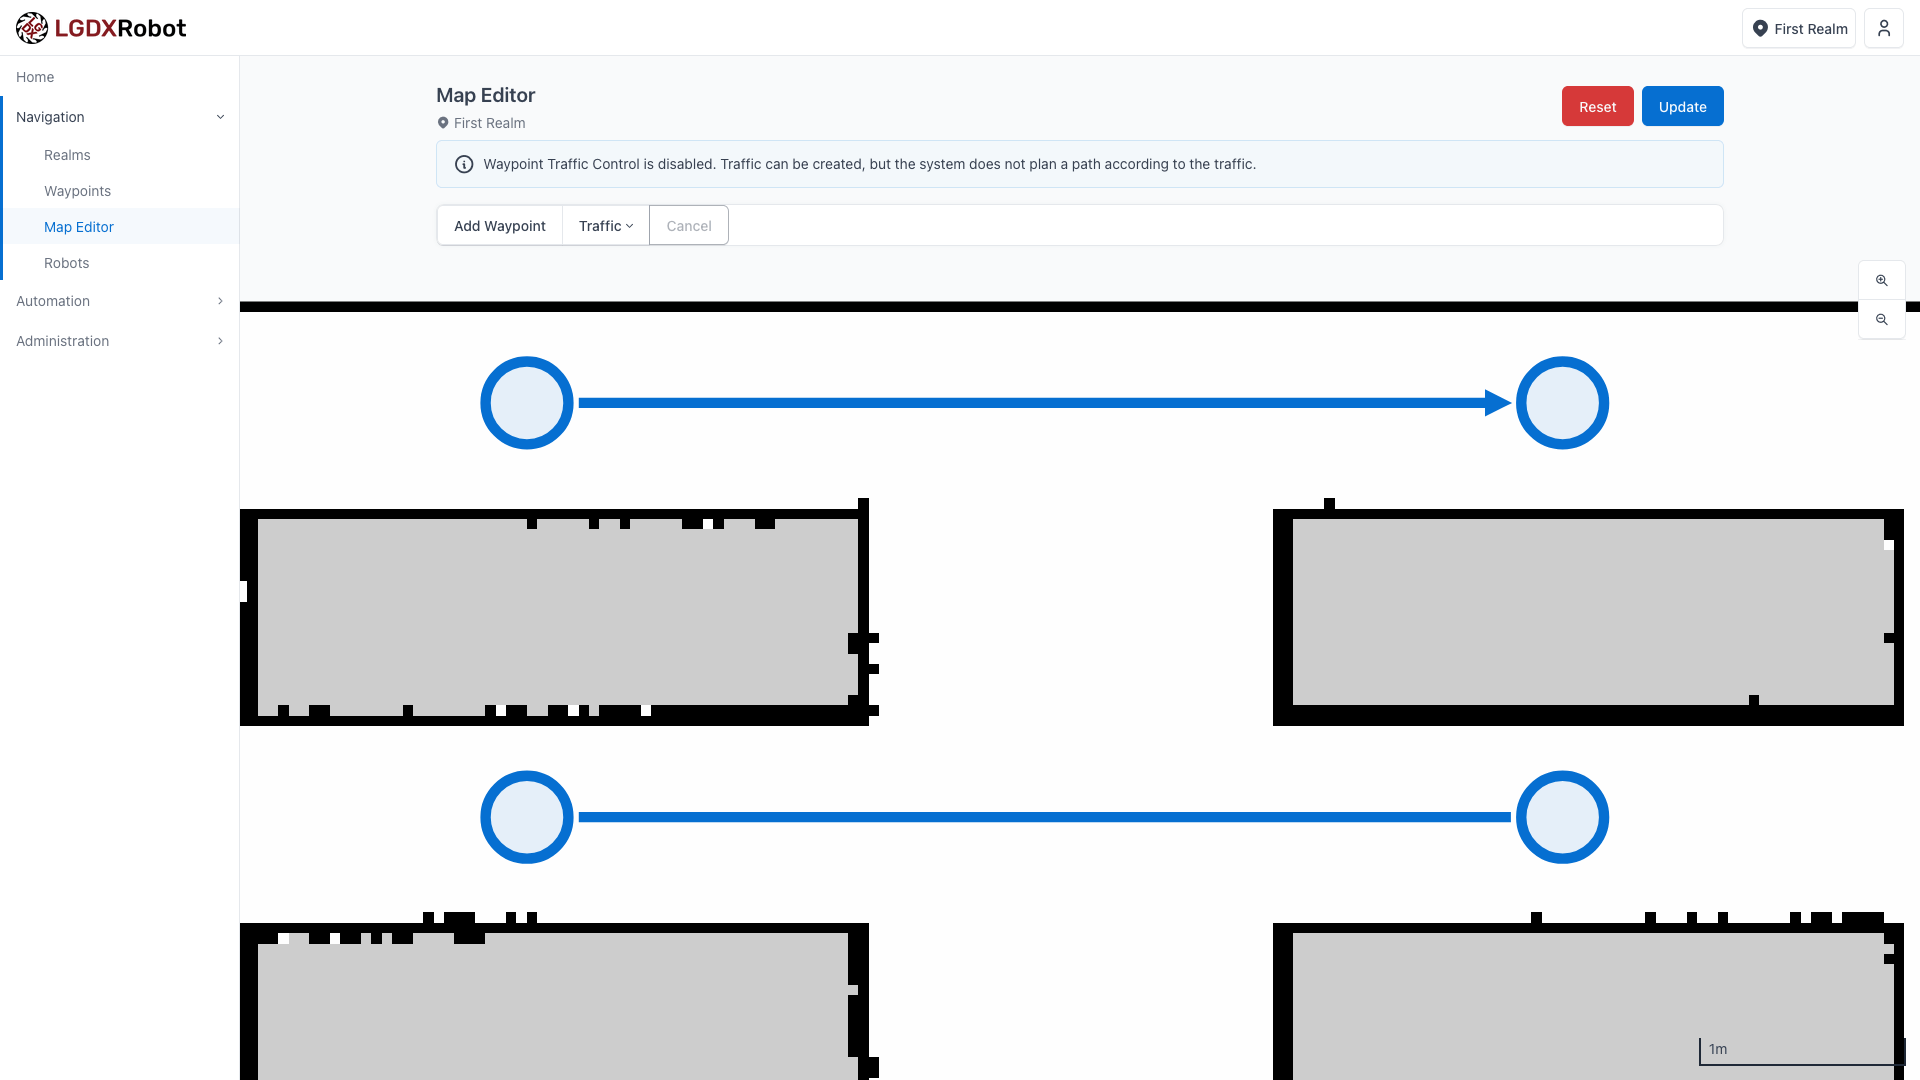The width and height of the screenshot is (1920, 1080).
Task: Select the bottom-left waypoint circle
Action: pyautogui.click(x=526, y=817)
